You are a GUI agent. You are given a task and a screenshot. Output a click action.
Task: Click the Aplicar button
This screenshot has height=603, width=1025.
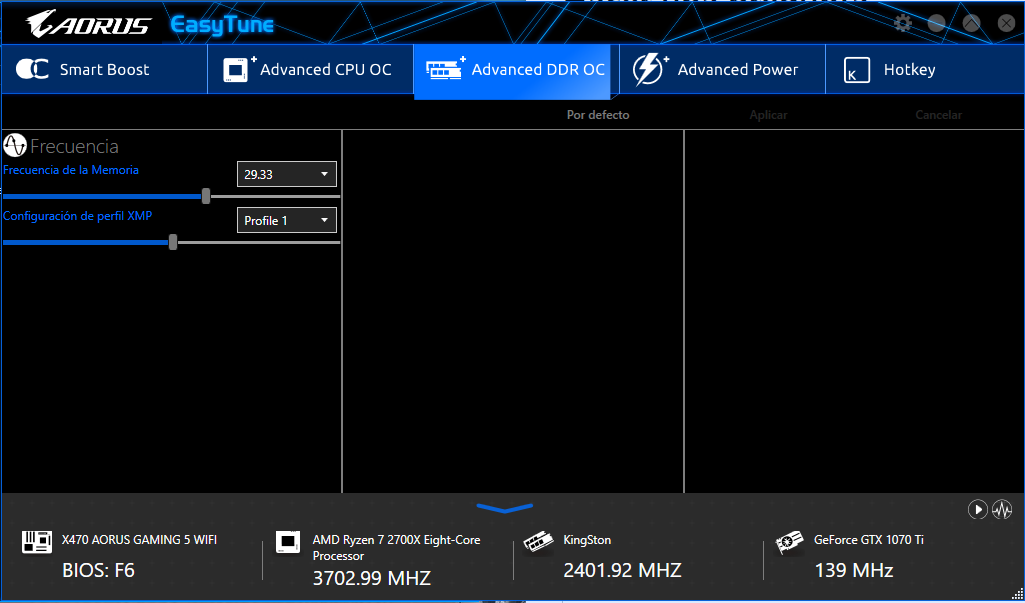pos(768,115)
